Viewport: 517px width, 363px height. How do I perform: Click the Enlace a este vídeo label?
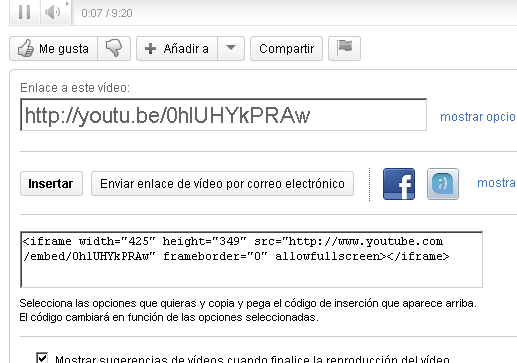point(75,88)
